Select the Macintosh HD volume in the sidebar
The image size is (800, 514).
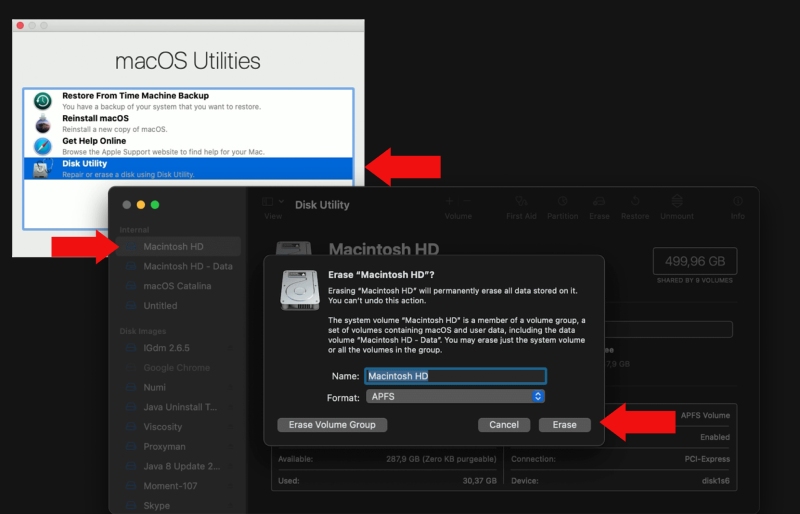(179, 247)
